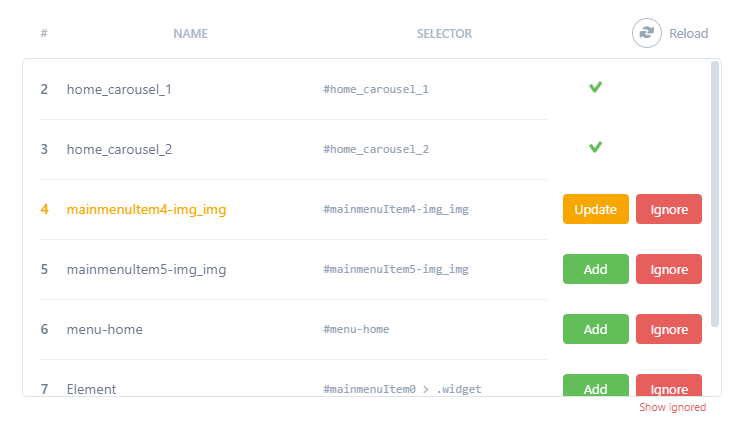The width and height of the screenshot is (738, 425).
Task: Click the Reload text label
Action: point(689,33)
